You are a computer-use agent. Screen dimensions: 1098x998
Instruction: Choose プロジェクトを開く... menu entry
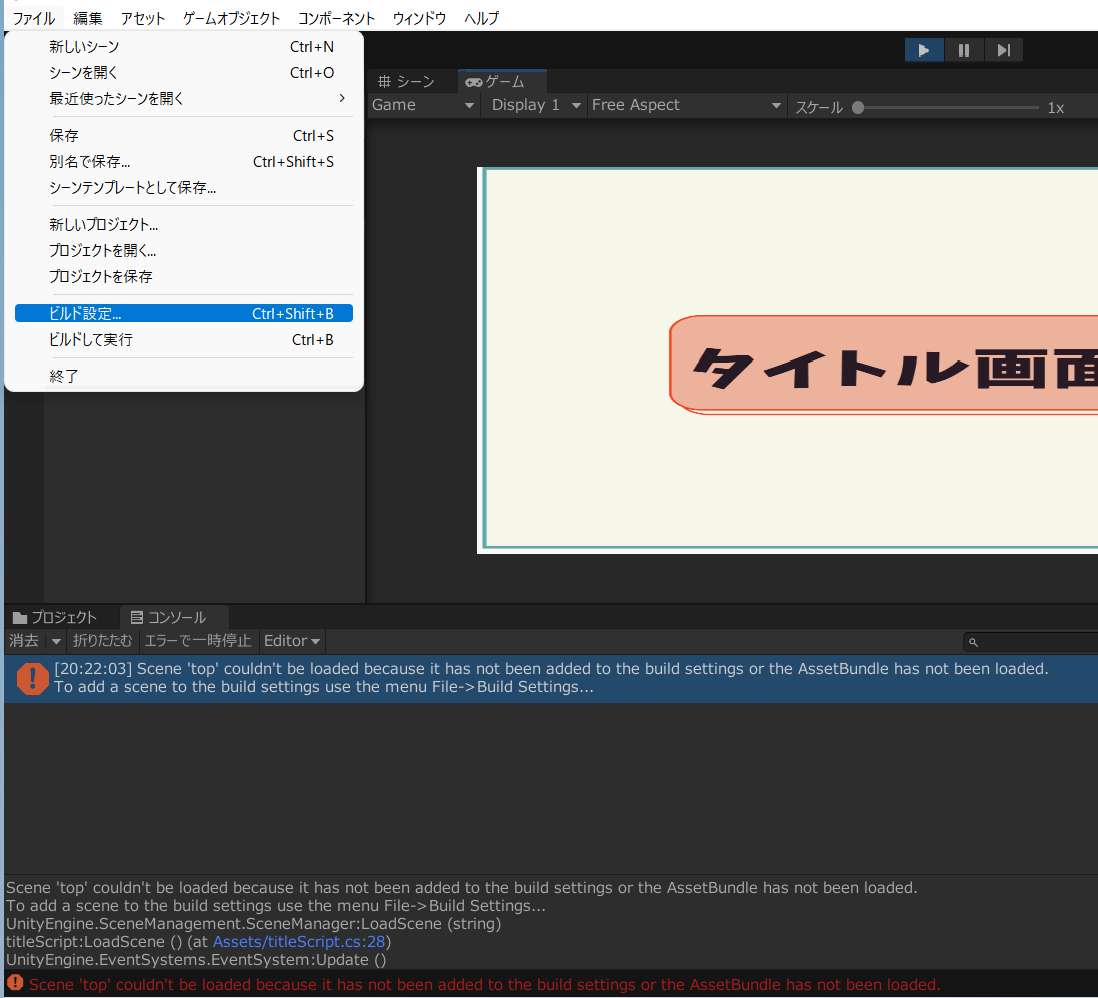tap(183, 251)
